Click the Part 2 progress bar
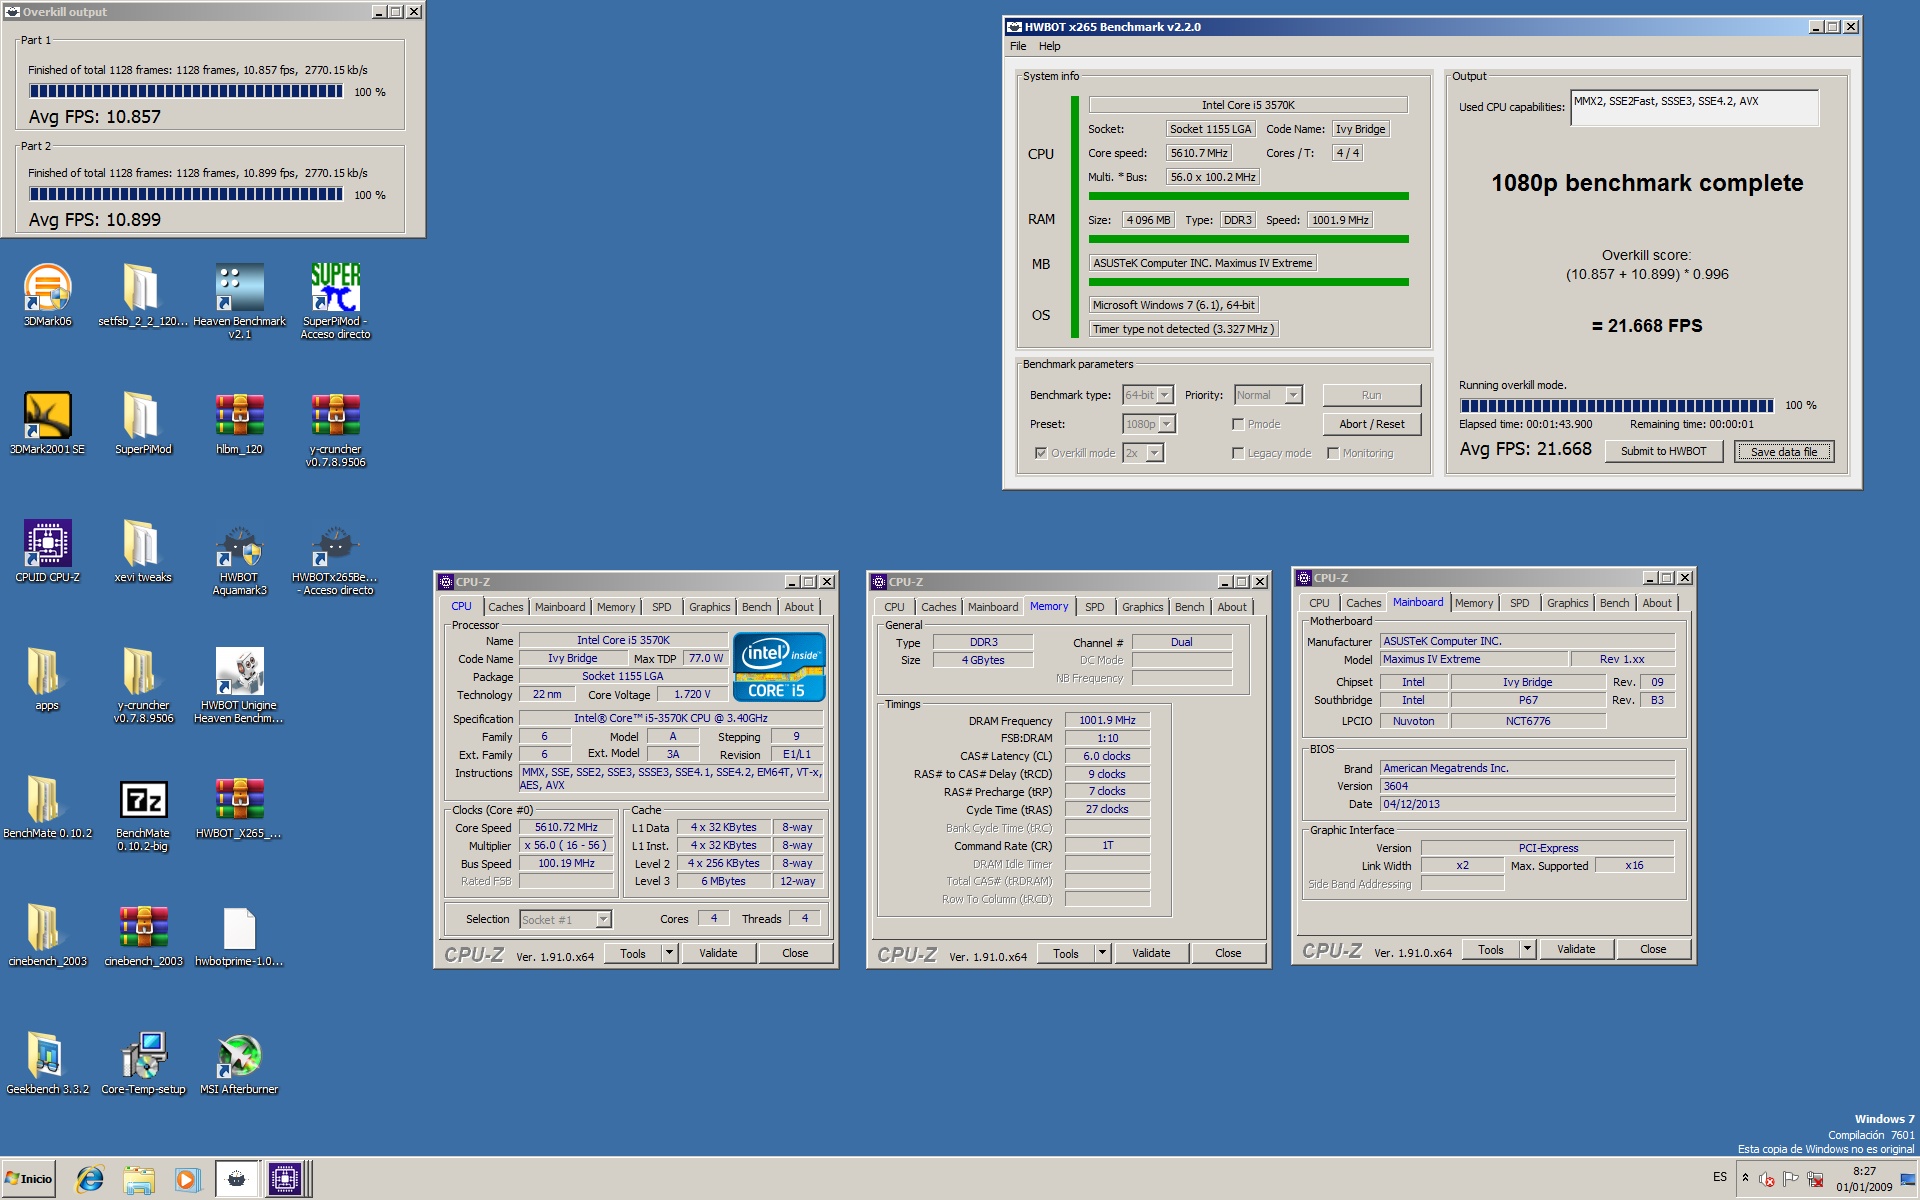The image size is (1920, 1200). 186,194
